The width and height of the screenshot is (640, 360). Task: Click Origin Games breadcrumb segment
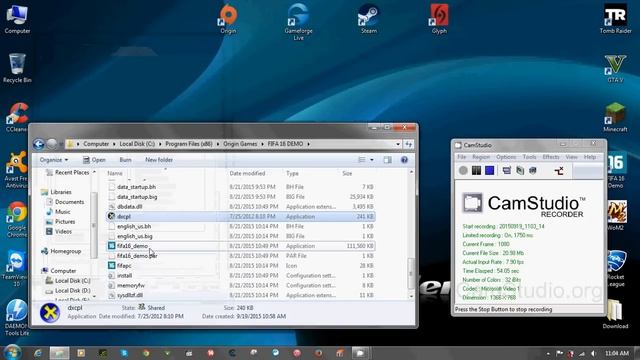pos(240,144)
